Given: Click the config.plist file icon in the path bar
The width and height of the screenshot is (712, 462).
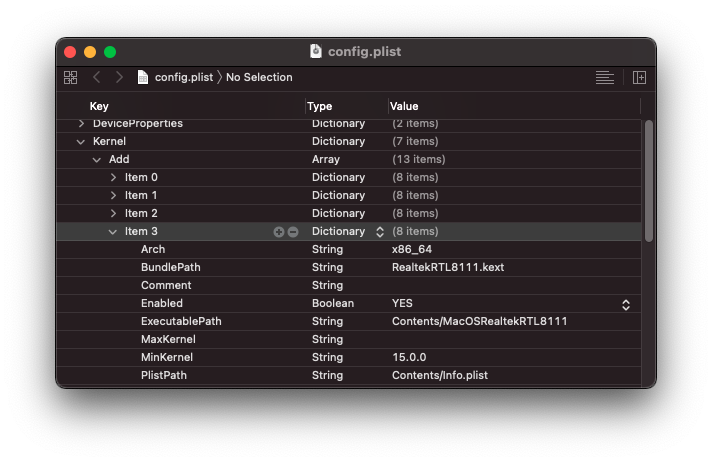Looking at the screenshot, I should [x=143, y=77].
